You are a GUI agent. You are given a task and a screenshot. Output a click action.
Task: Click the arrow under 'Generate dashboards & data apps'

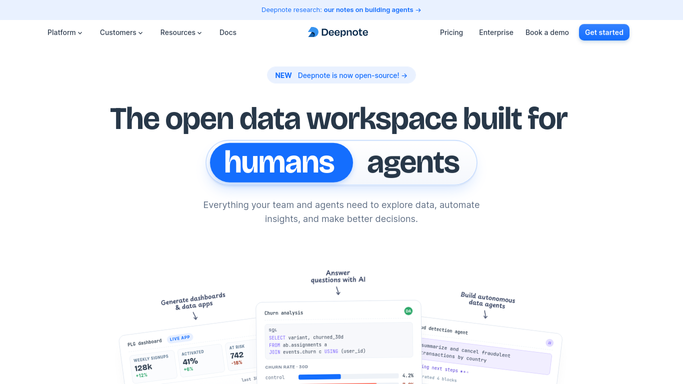click(x=195, y=315)
